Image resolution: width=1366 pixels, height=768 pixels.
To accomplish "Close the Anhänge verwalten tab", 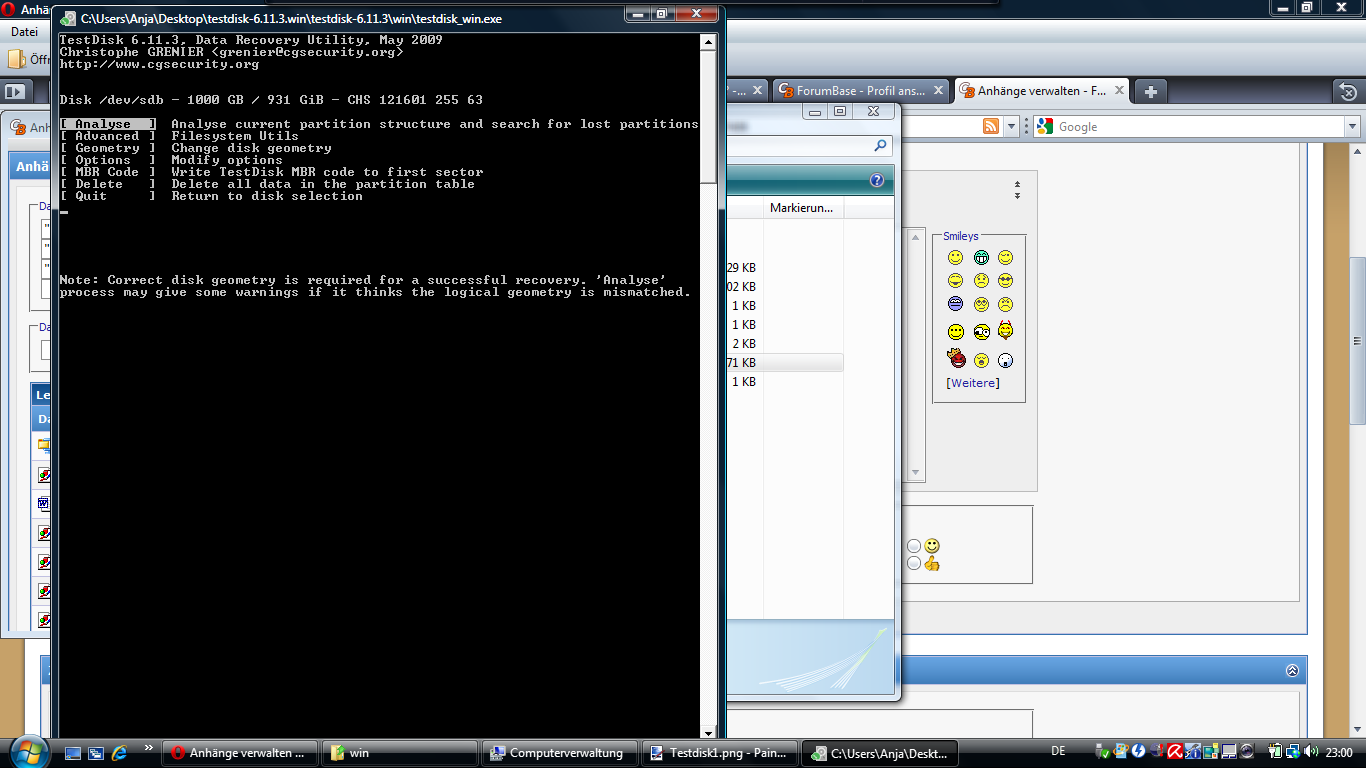I will 1119,91.
